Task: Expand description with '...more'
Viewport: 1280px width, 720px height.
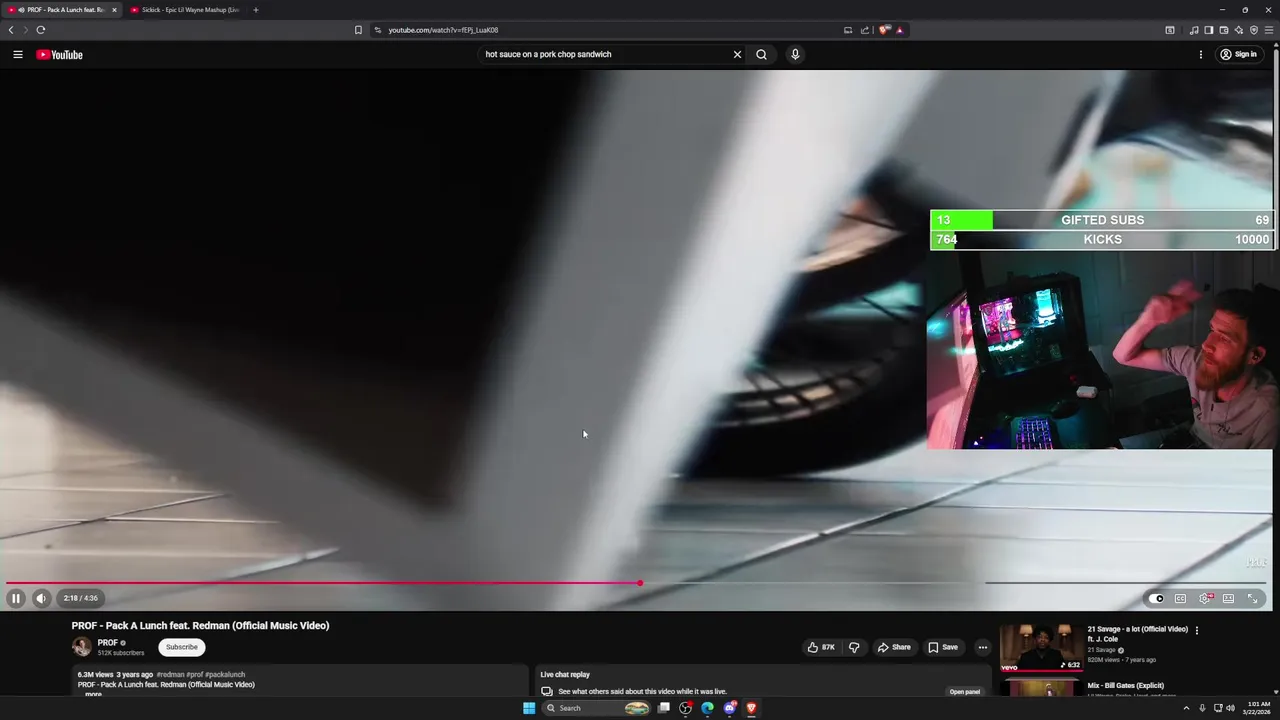Action: 93,694
